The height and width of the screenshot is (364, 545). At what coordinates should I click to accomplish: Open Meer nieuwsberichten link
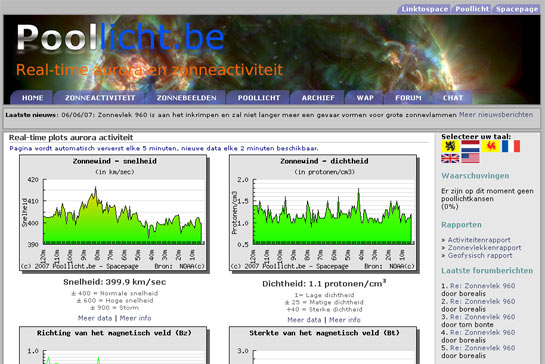[496, 115]
